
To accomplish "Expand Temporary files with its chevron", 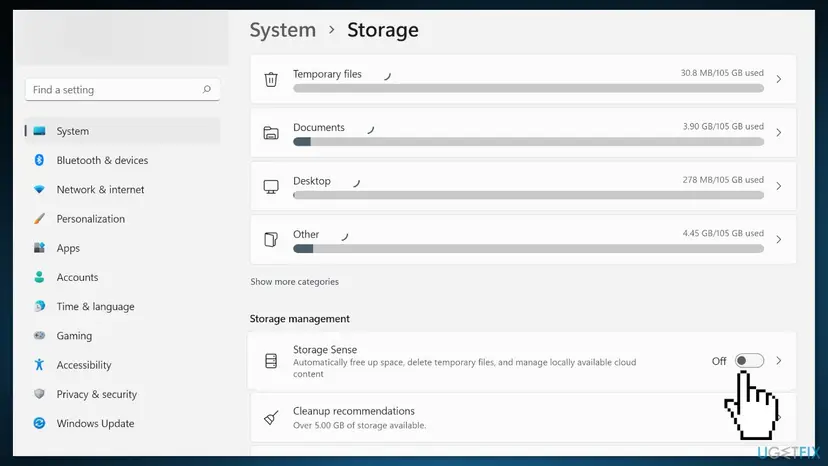I will tap(779, 79).
